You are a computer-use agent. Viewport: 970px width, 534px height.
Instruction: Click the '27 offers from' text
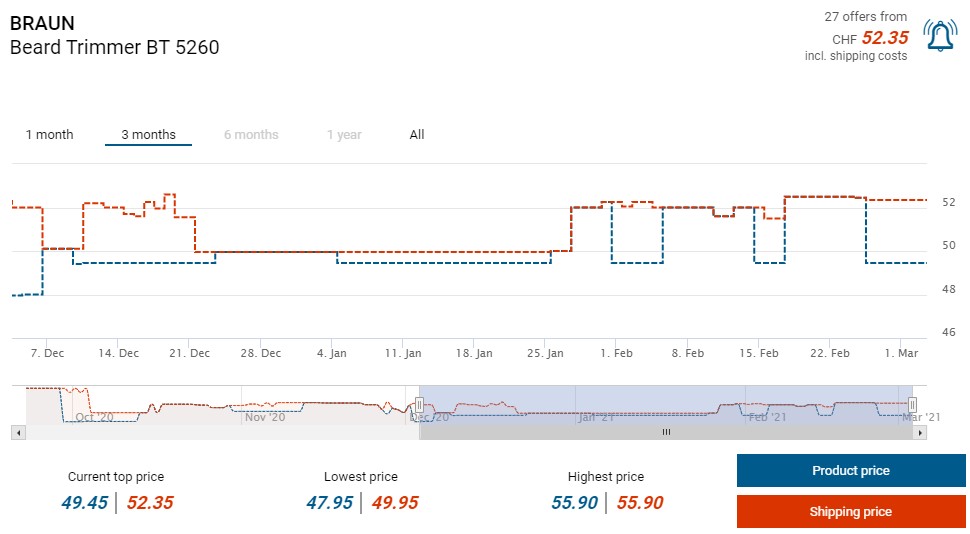865,16
